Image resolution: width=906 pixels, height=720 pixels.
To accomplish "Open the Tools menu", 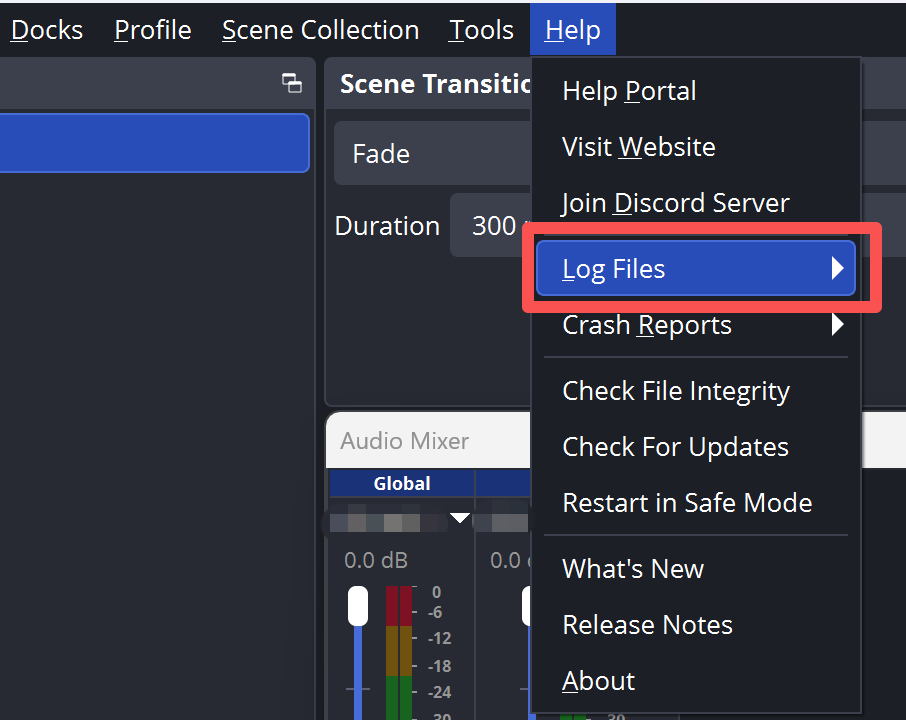I will tap(481, 30).
